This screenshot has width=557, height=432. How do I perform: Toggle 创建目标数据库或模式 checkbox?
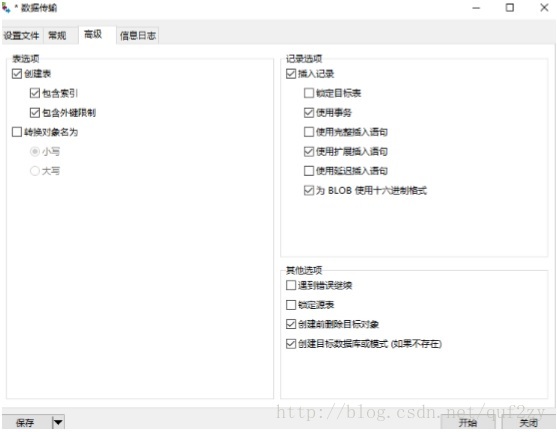pyautogui.click(x=291, y=344)
